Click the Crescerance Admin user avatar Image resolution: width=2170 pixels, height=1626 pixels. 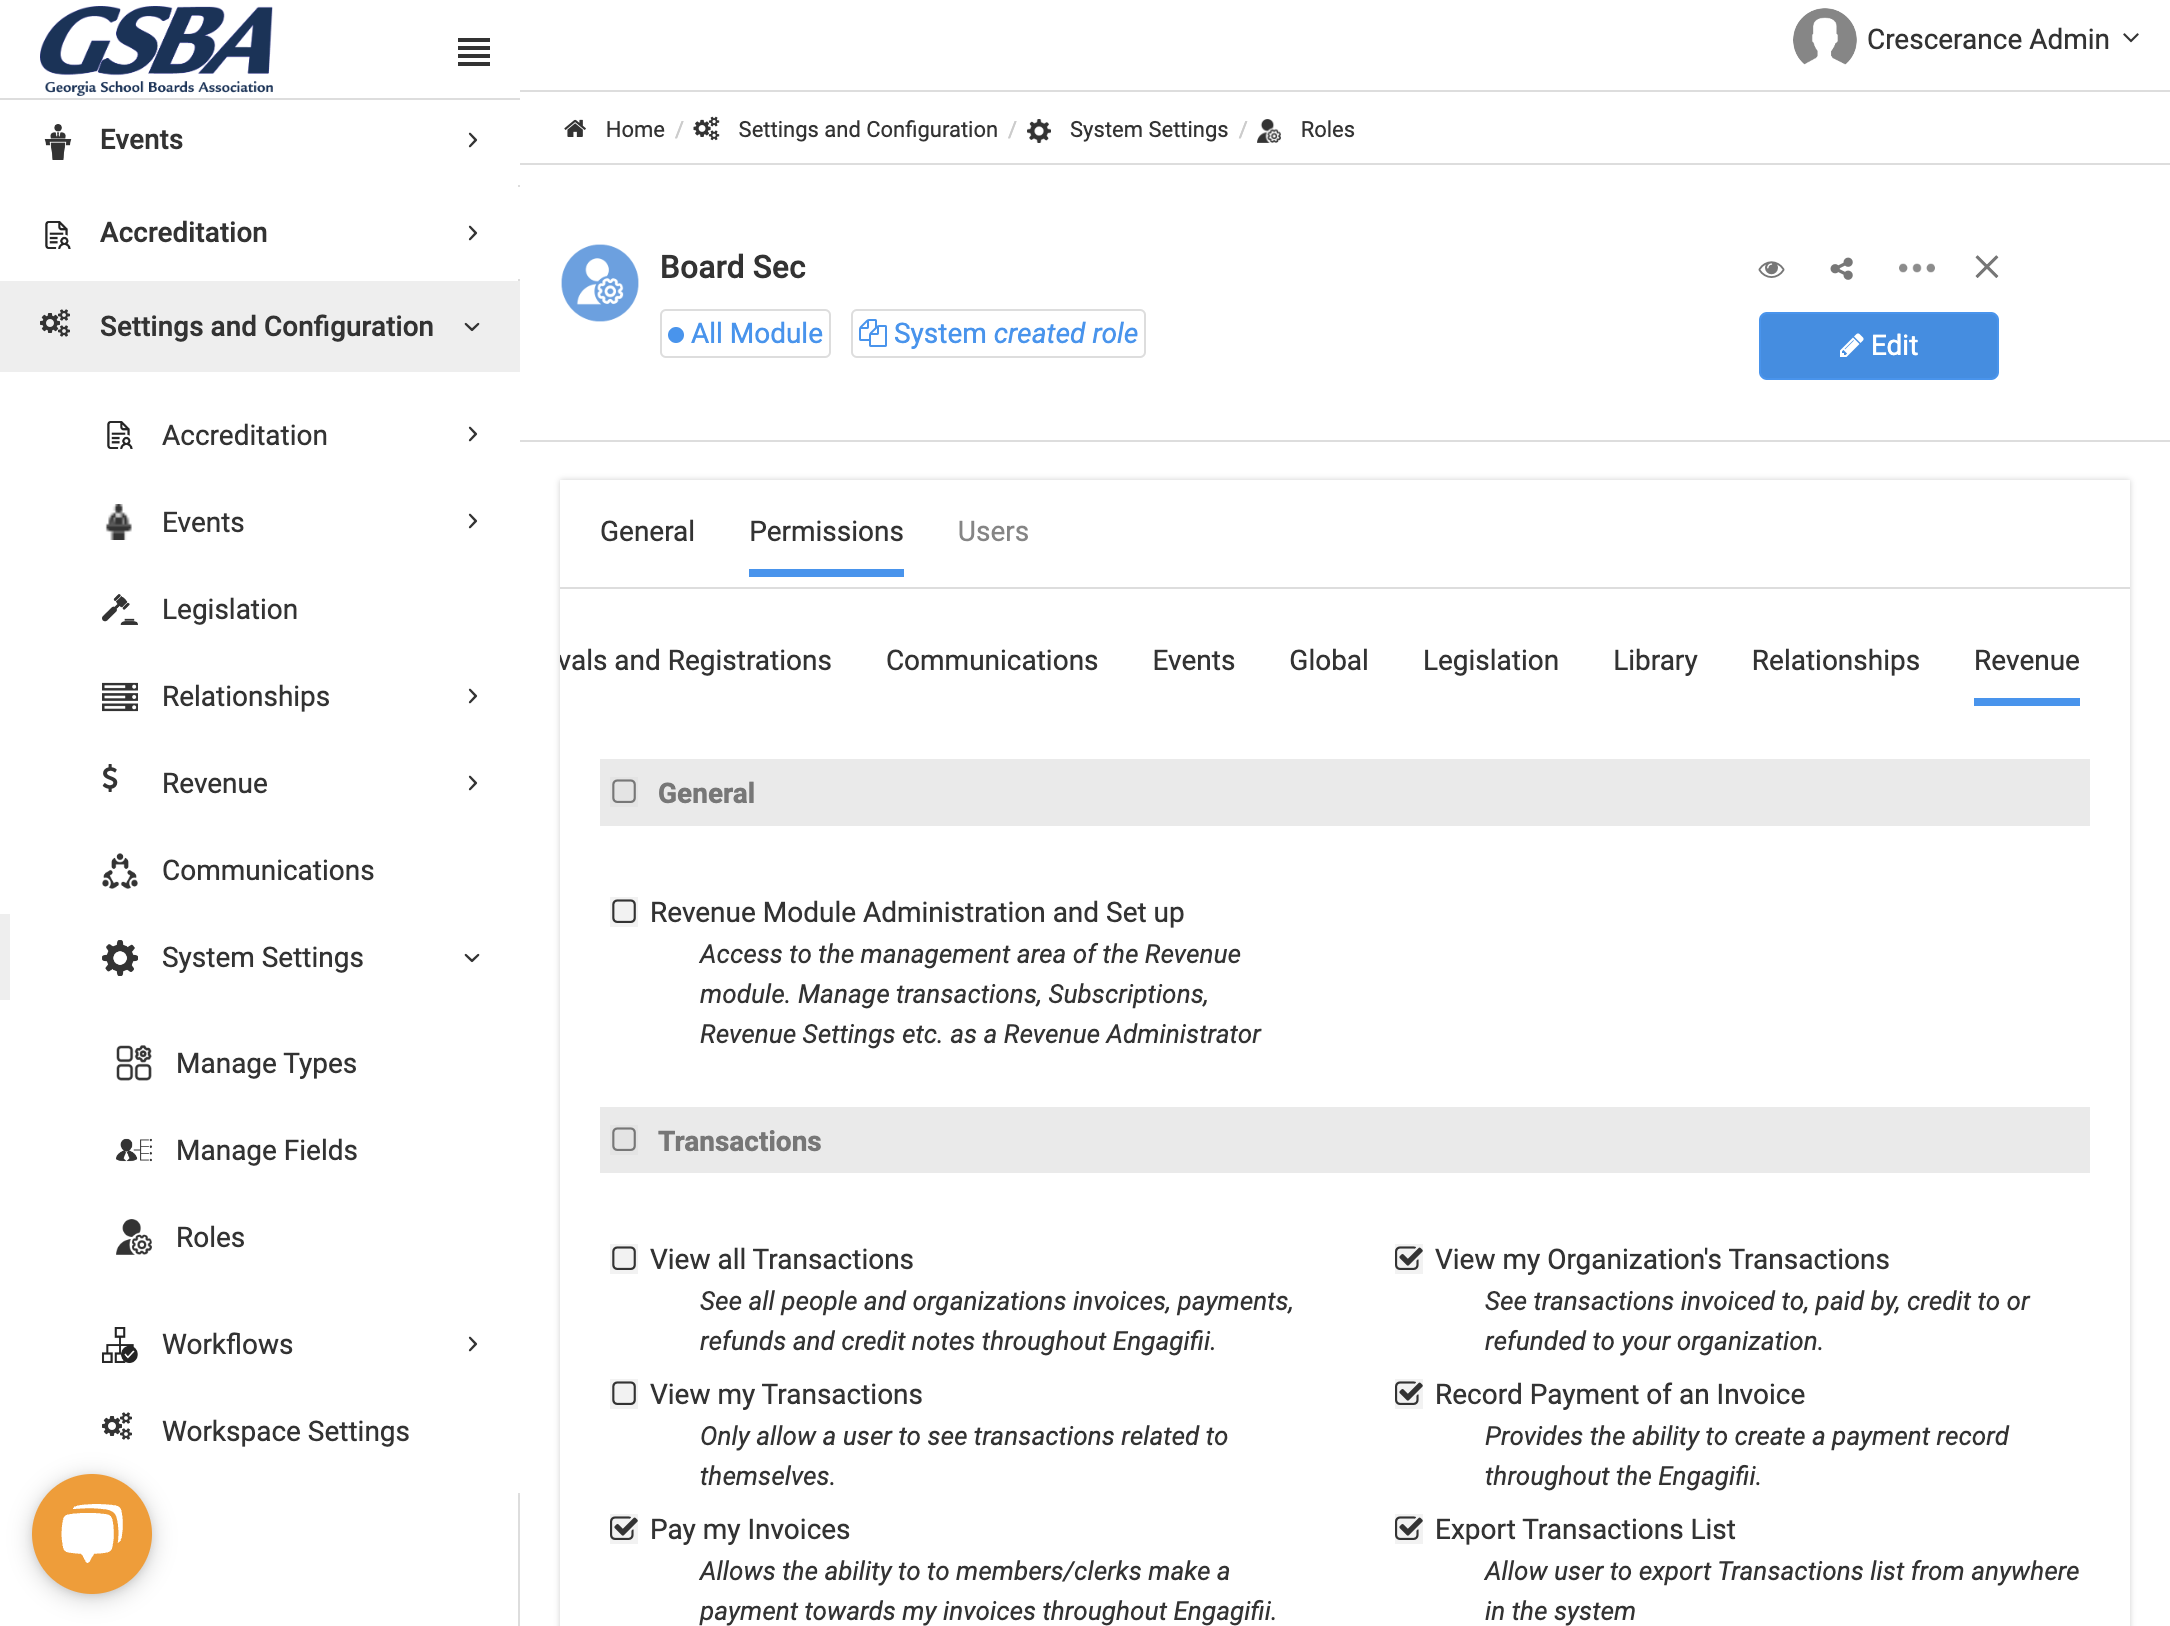pos(1824,39)
